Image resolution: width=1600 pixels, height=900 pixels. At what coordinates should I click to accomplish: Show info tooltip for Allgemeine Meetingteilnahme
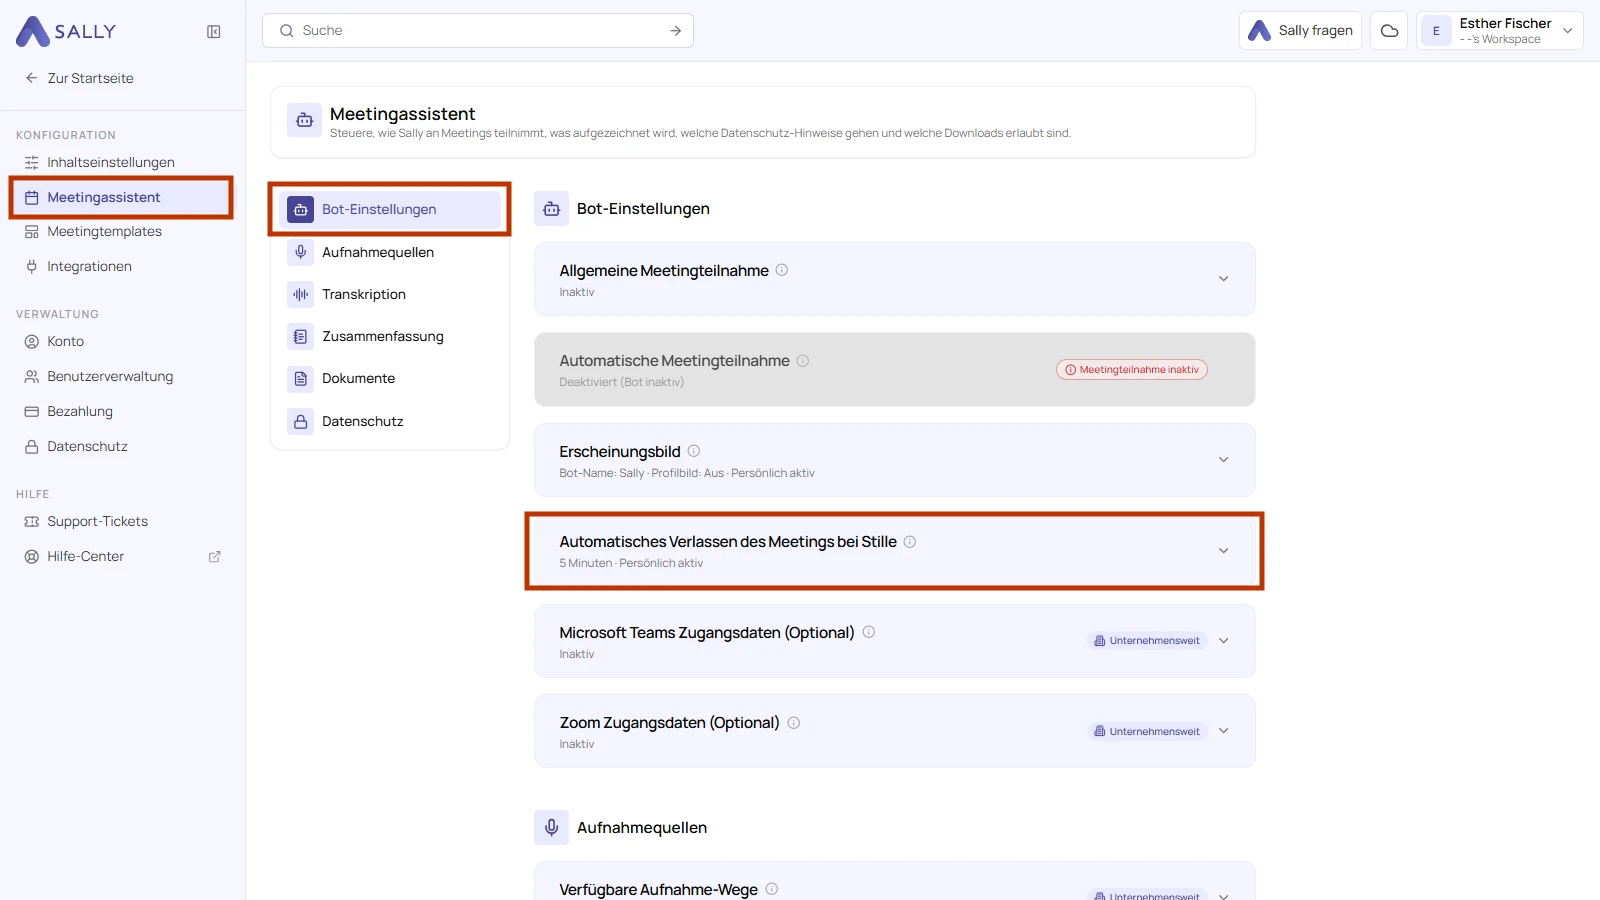click(x=782, y=270)
